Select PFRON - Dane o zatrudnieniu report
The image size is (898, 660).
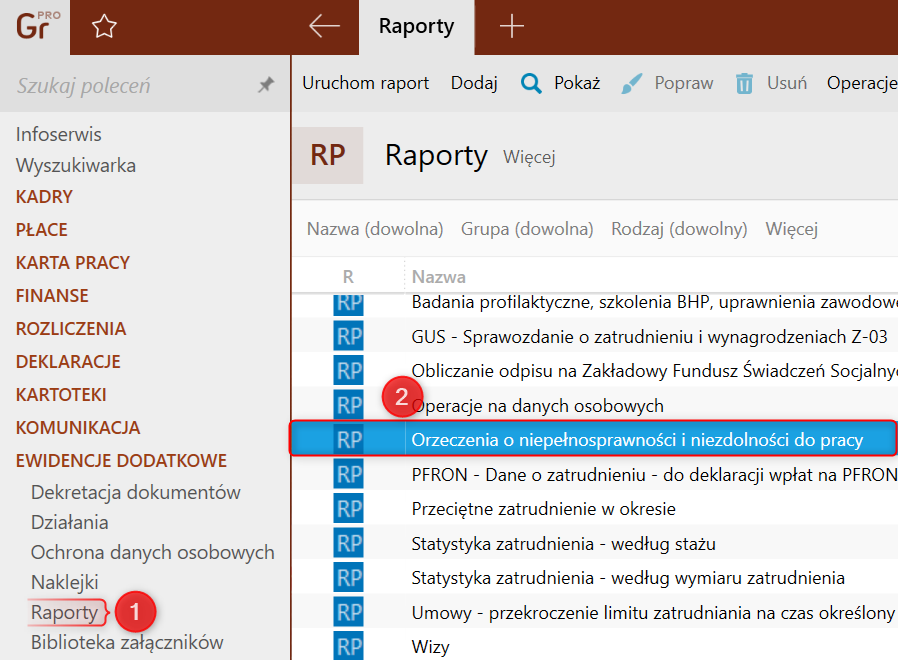point(654,474)
